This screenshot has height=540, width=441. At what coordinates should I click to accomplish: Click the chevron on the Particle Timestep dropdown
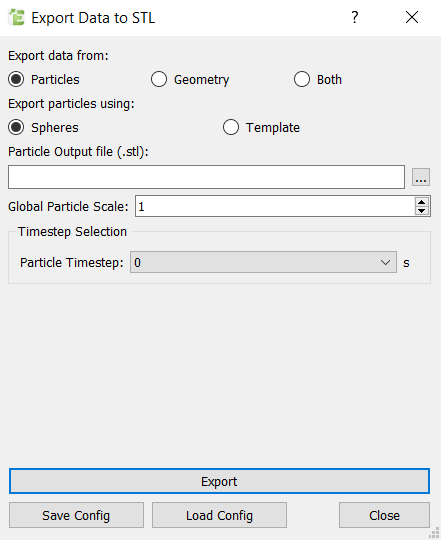coord(386,262)
